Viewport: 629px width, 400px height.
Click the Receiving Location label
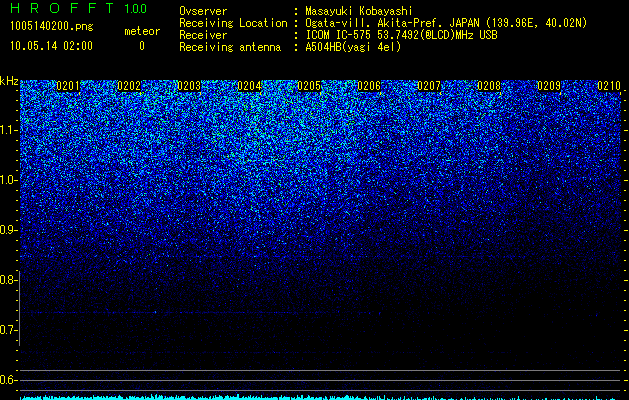tap(233, 23)
